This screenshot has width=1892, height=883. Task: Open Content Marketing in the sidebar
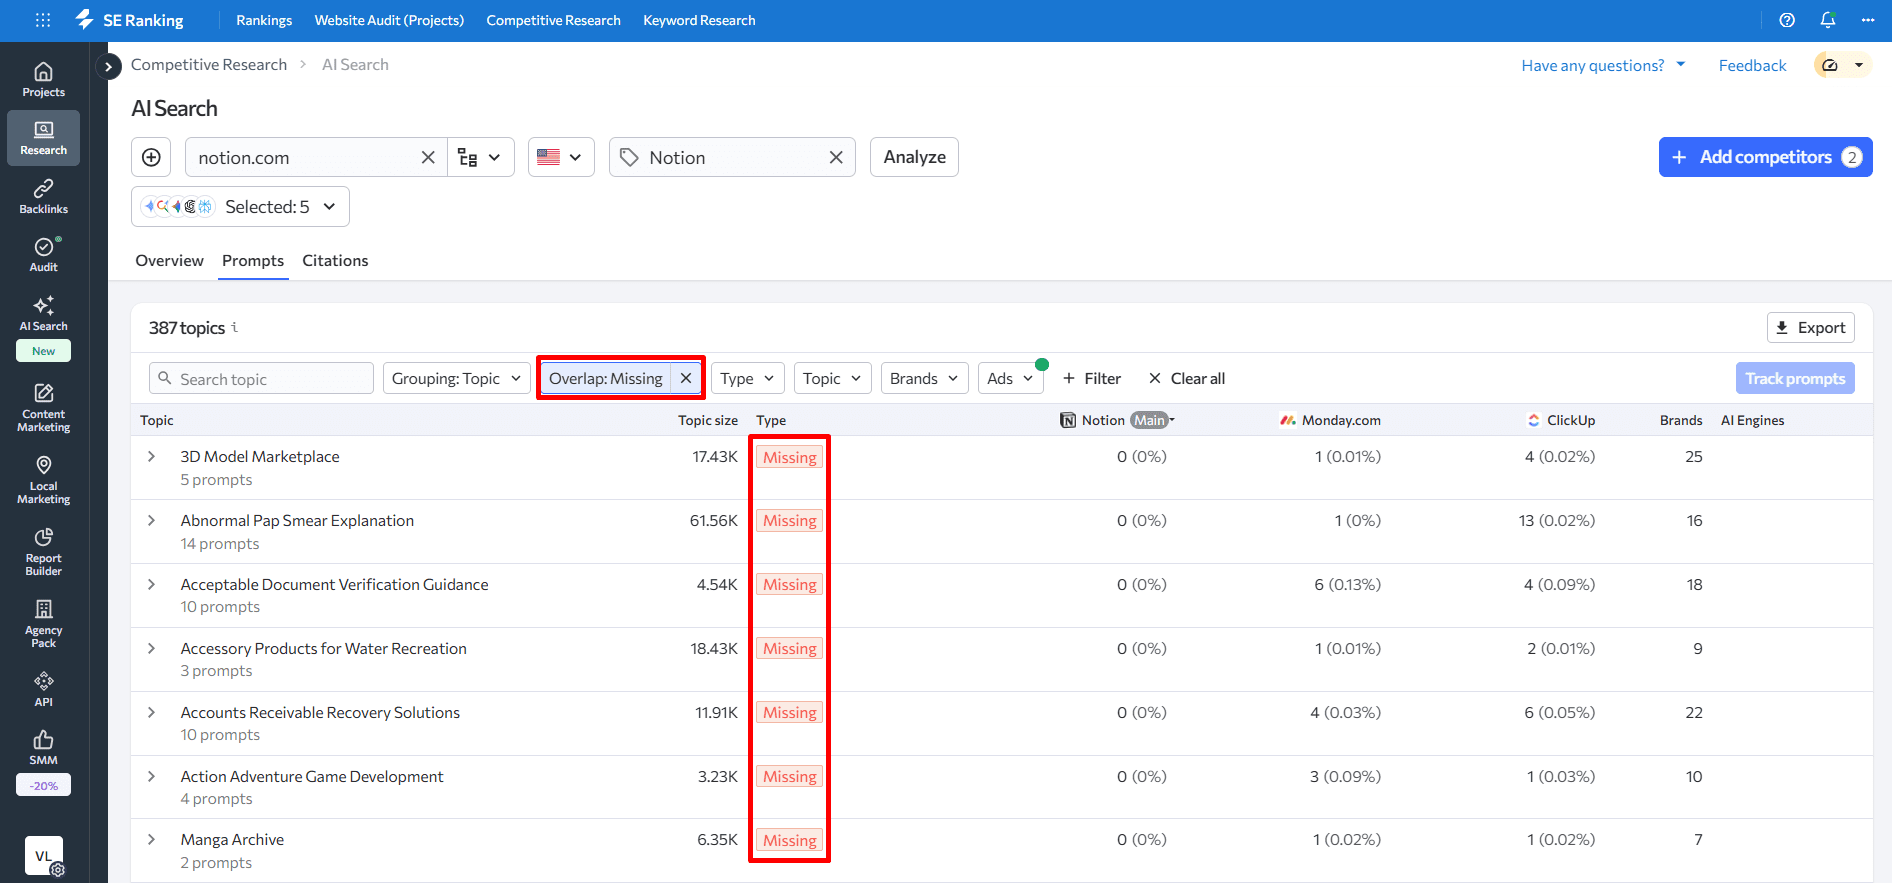(x=43, y=408)
